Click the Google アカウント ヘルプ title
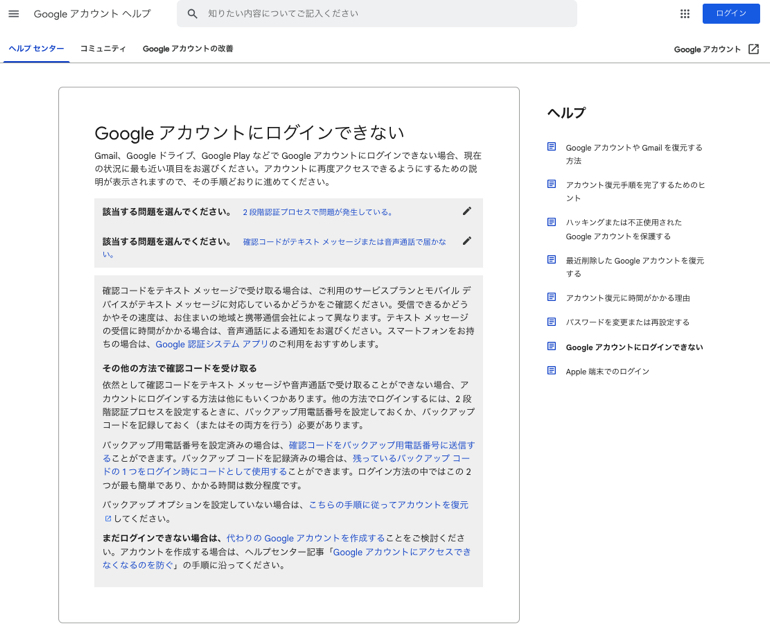The image size is (770, 631). tap(92, 14)
